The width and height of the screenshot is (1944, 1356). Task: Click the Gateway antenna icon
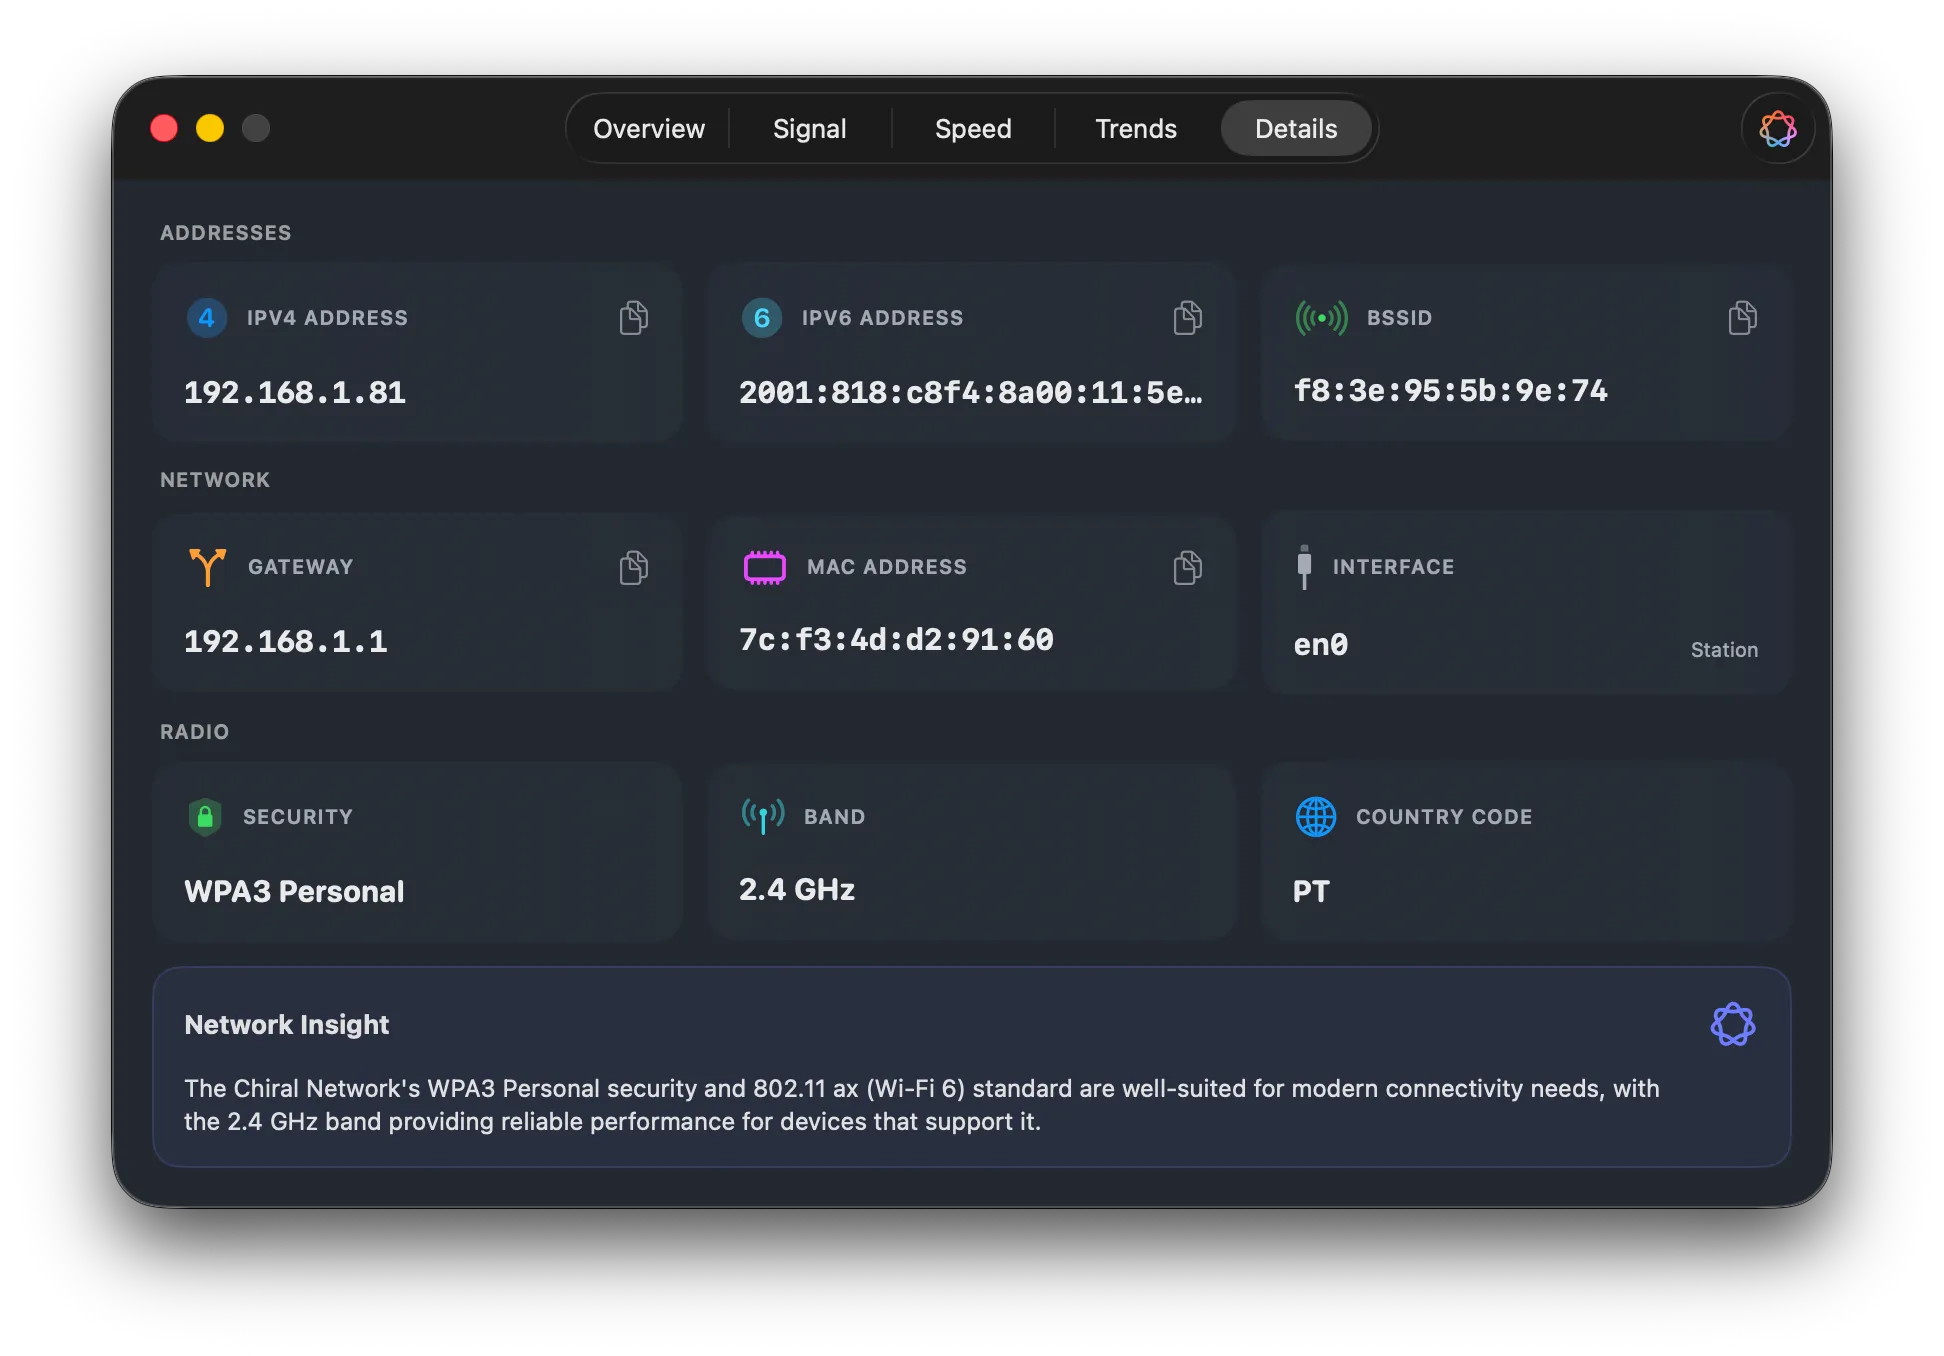(x=207, y=567)
